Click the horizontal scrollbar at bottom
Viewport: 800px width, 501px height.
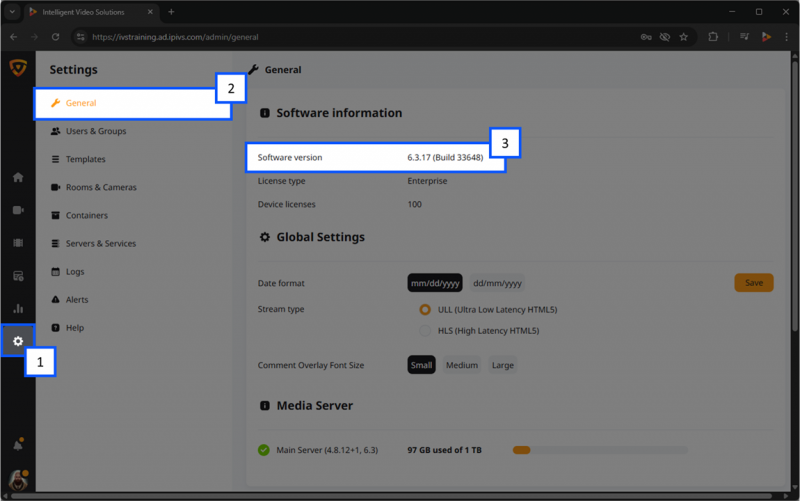tap(391, 496)
